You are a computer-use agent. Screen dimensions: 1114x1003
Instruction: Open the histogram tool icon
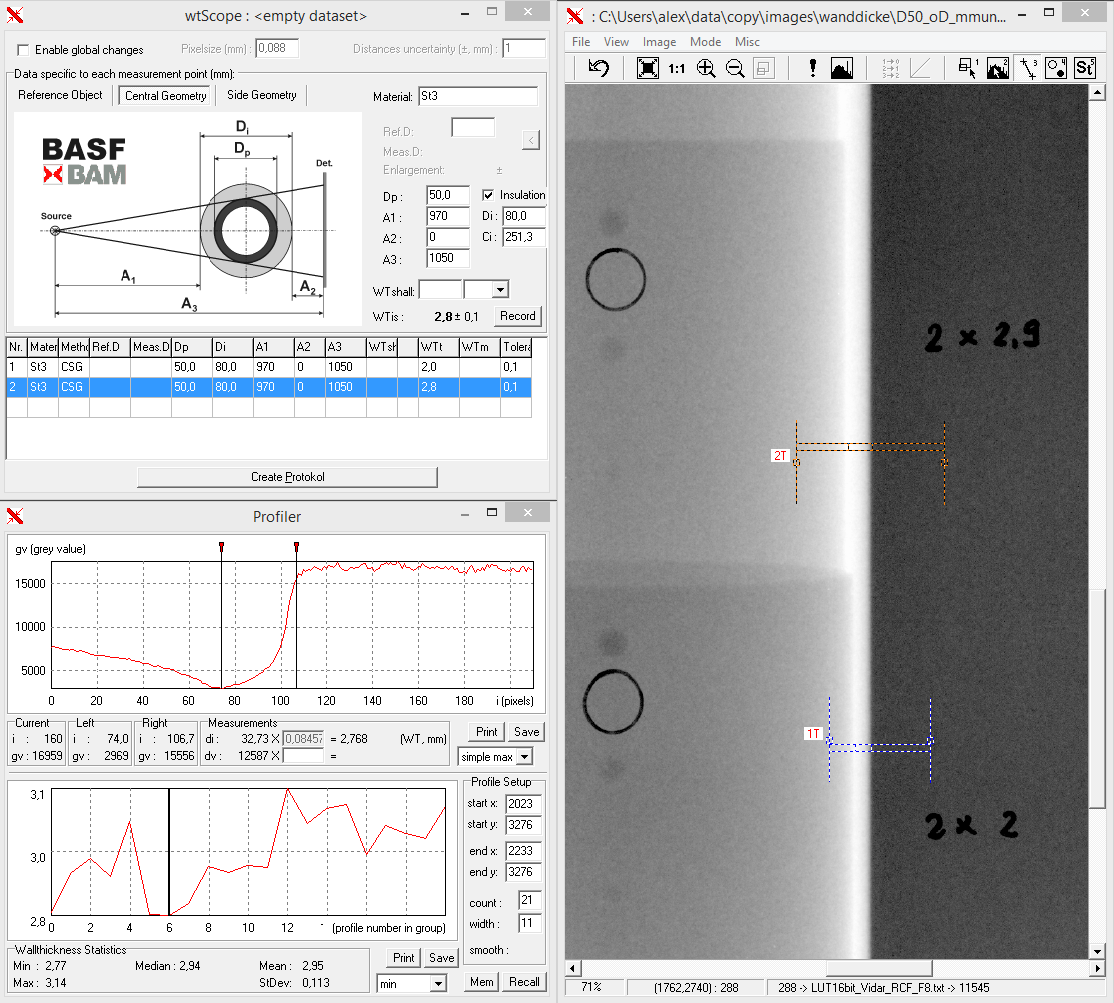click(x=842, y=68)
